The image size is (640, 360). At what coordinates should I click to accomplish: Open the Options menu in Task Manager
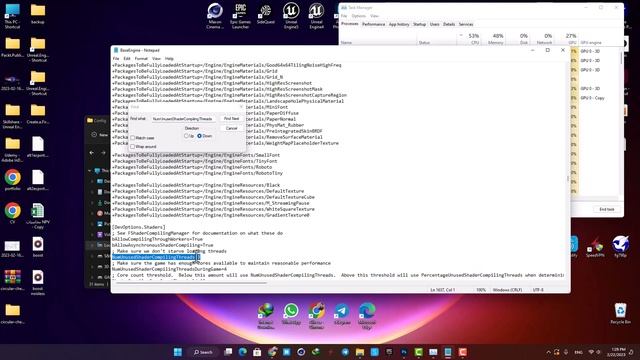(359, 16)
